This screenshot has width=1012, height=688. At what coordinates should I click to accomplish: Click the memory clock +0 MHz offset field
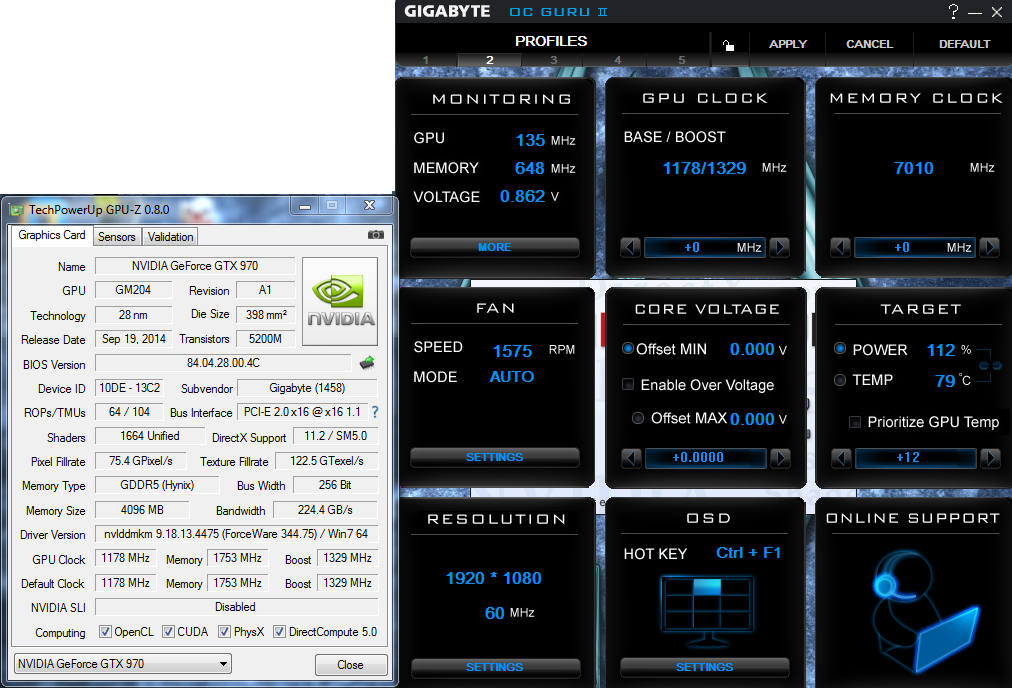coord(915,247)
